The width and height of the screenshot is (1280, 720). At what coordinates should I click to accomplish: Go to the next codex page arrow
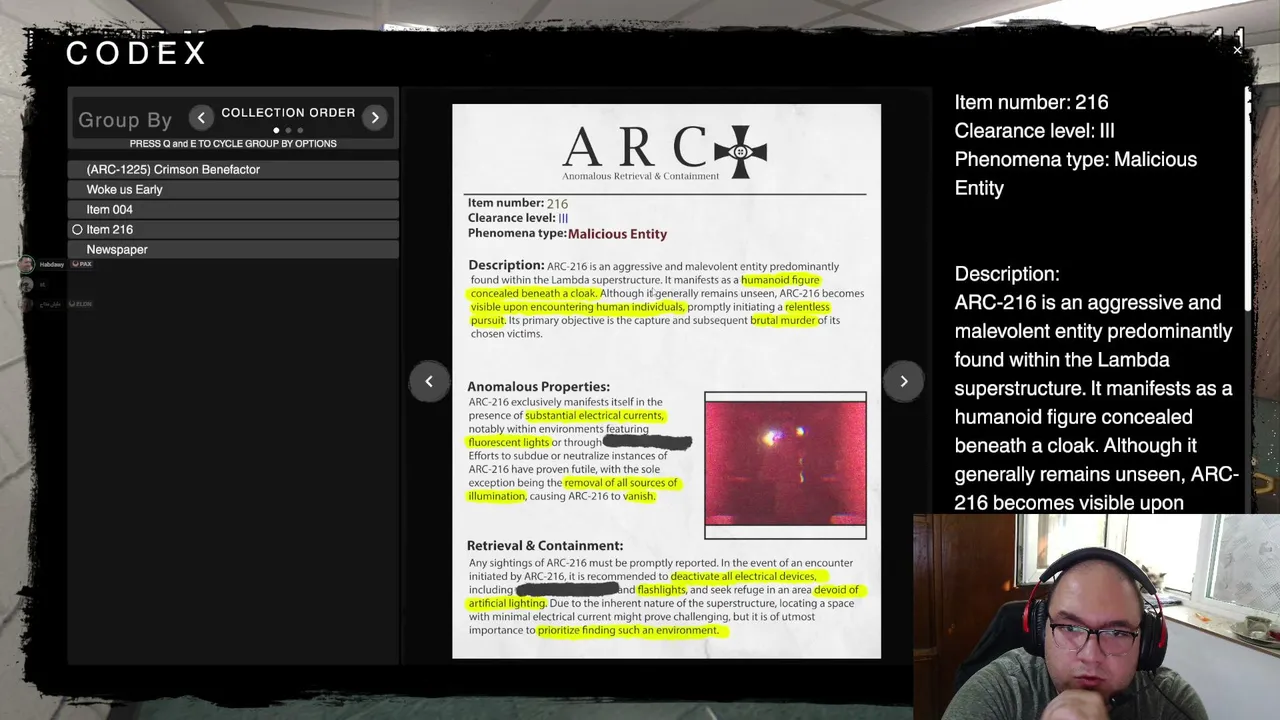tap(903, 381)
